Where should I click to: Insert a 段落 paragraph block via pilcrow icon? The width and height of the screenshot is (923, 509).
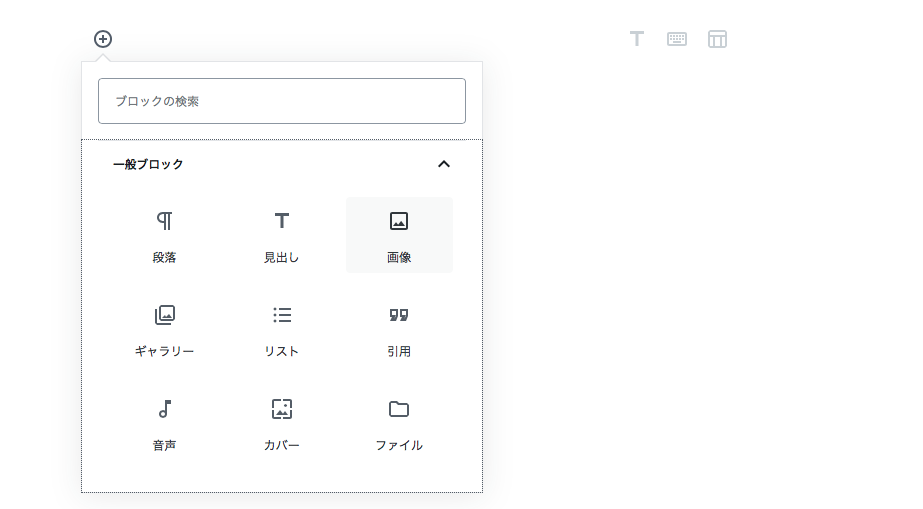coord(164,221)
